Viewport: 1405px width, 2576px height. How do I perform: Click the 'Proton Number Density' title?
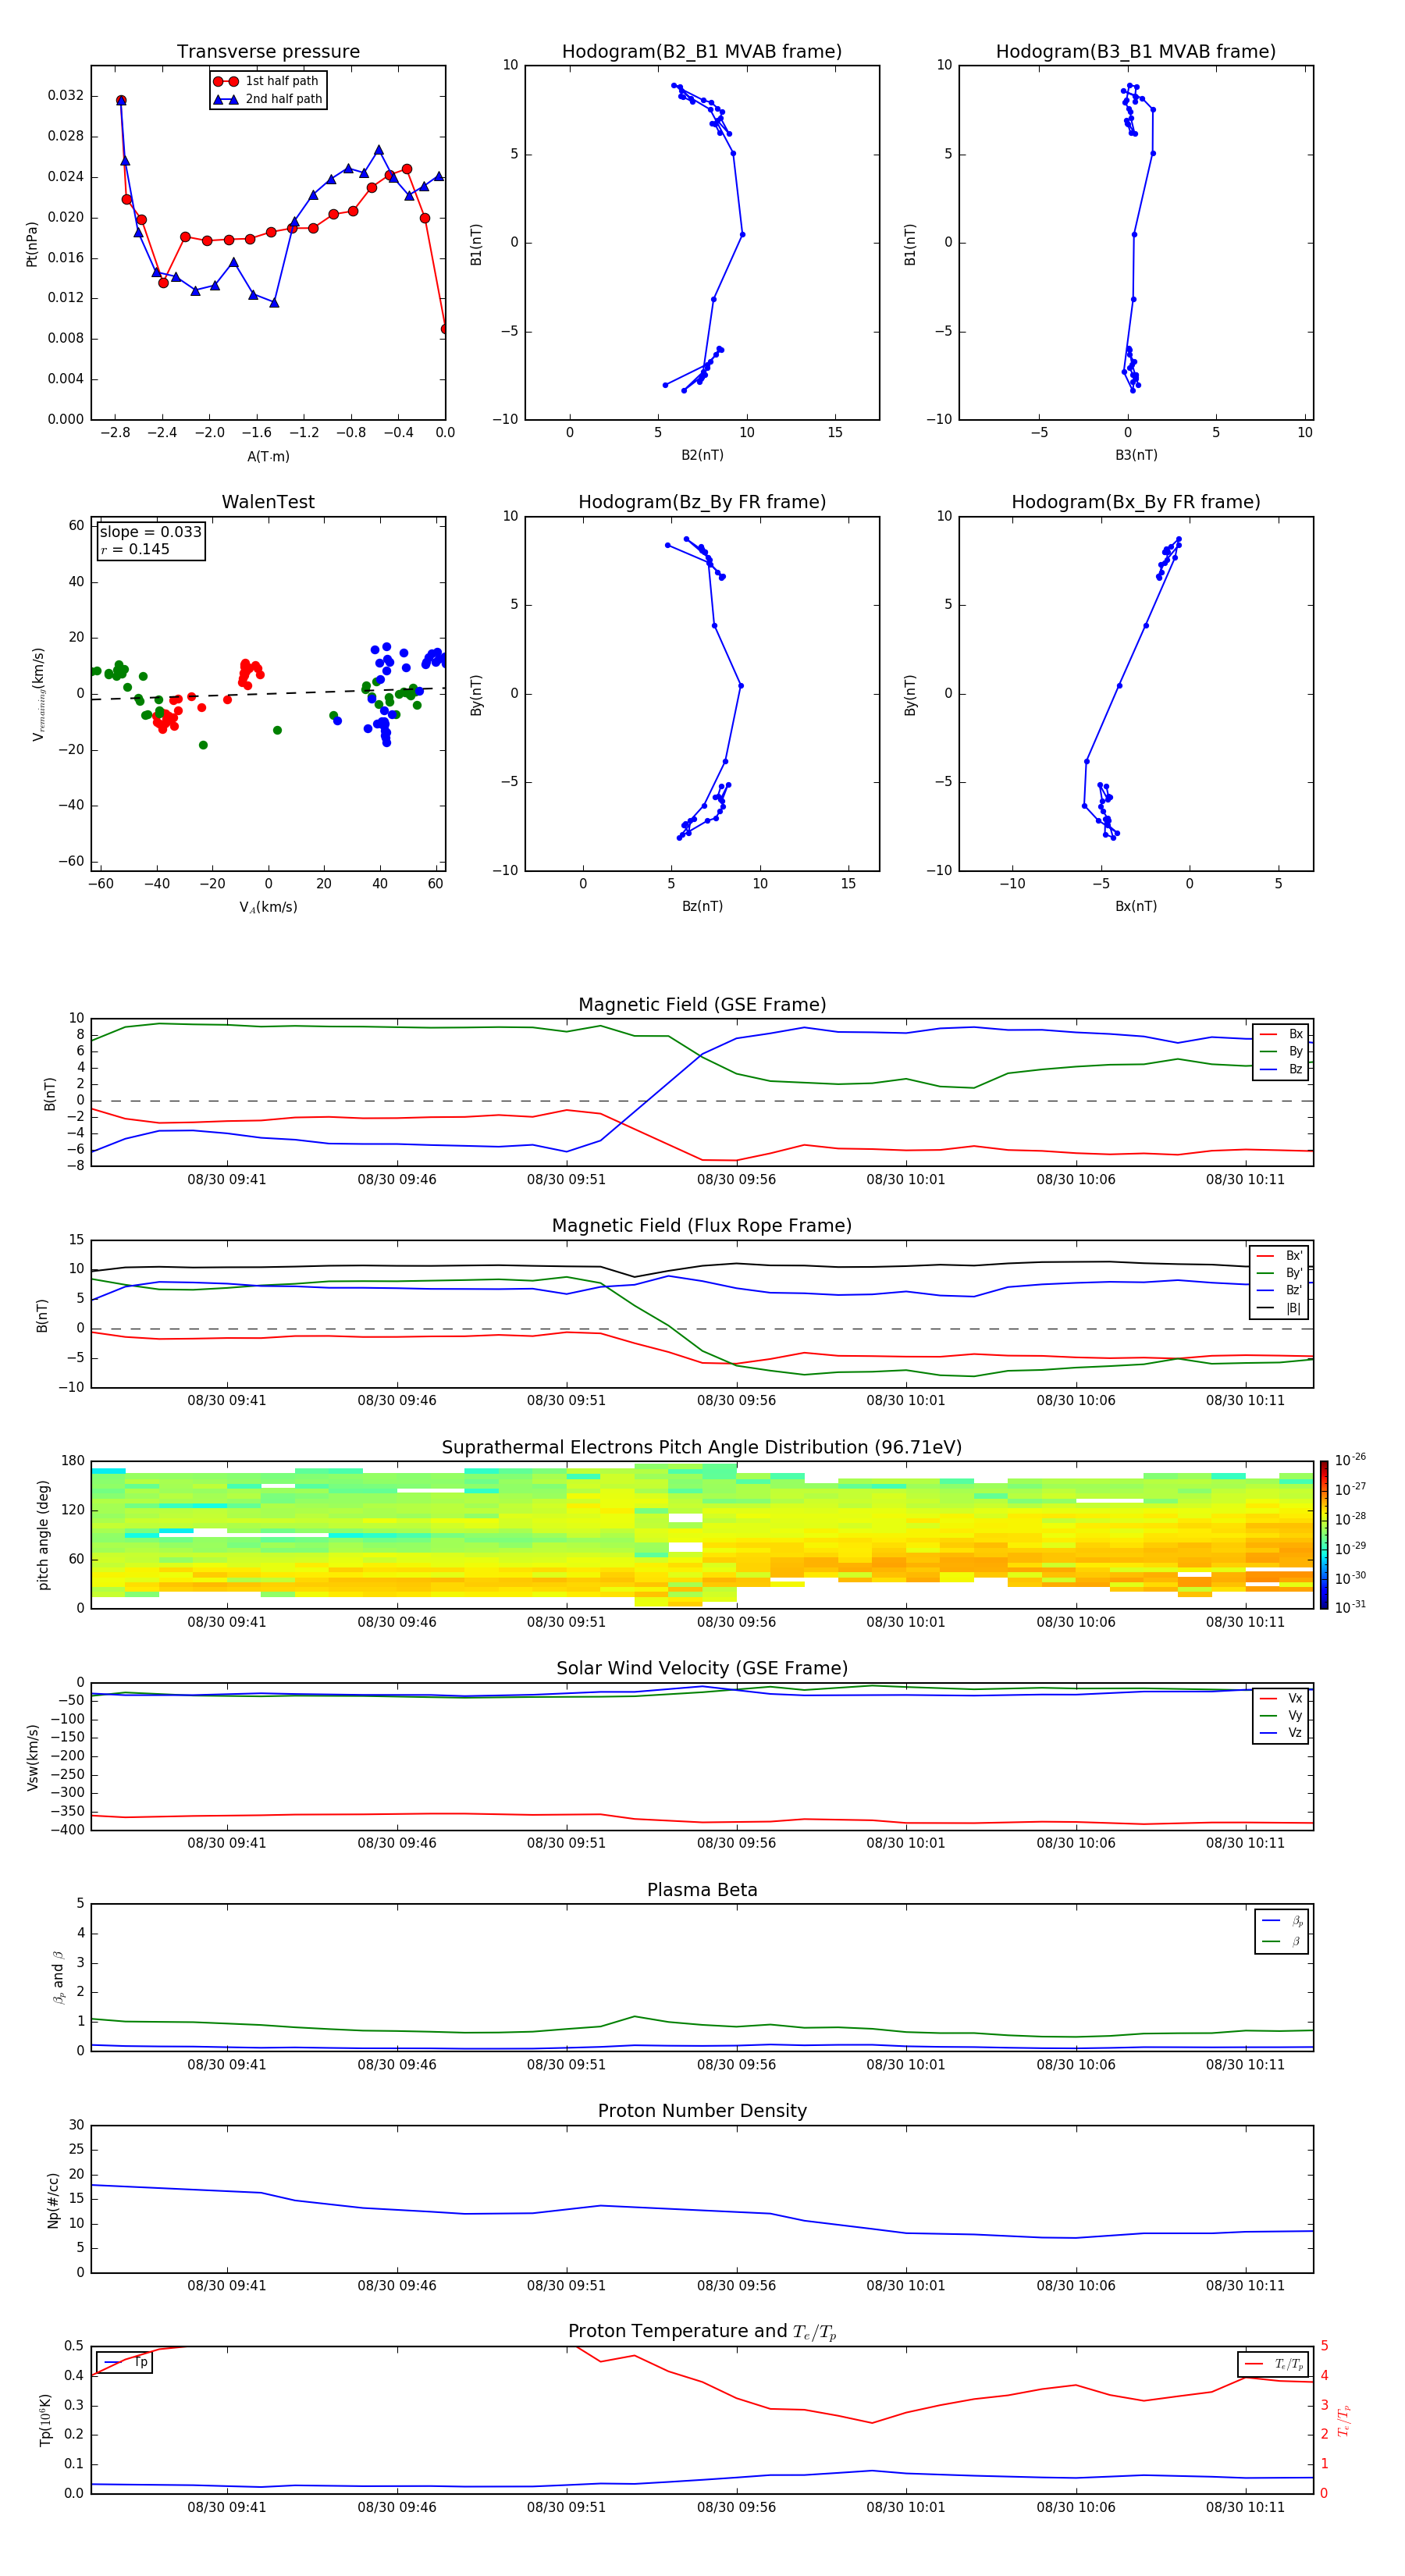point(702,2111)
